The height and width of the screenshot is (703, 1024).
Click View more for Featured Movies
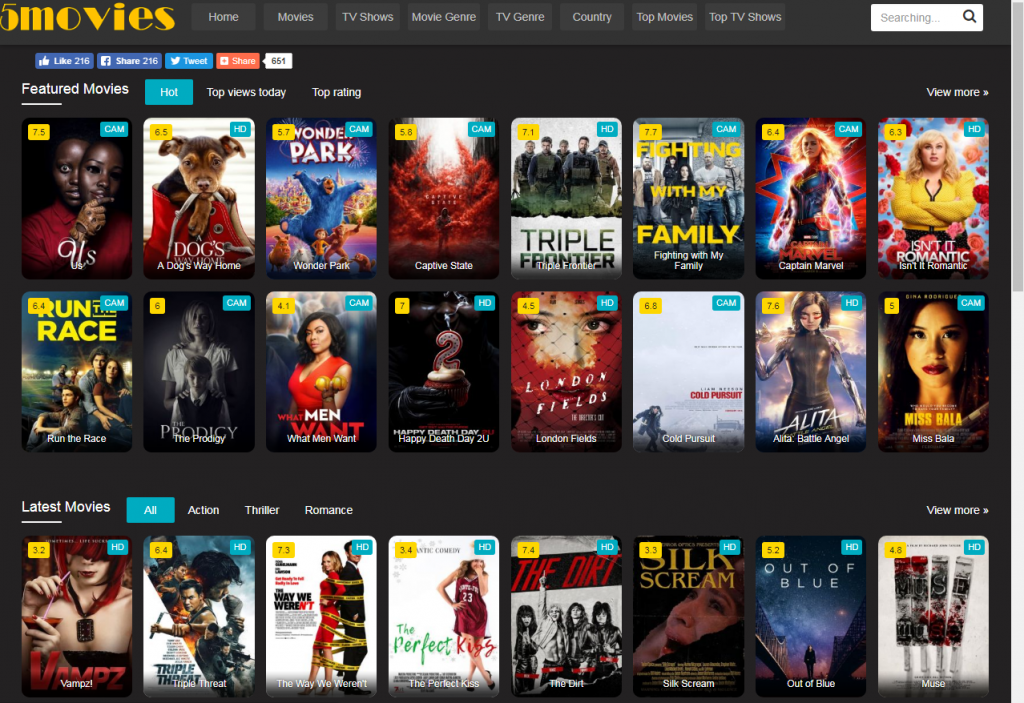(x=957, y=92)
